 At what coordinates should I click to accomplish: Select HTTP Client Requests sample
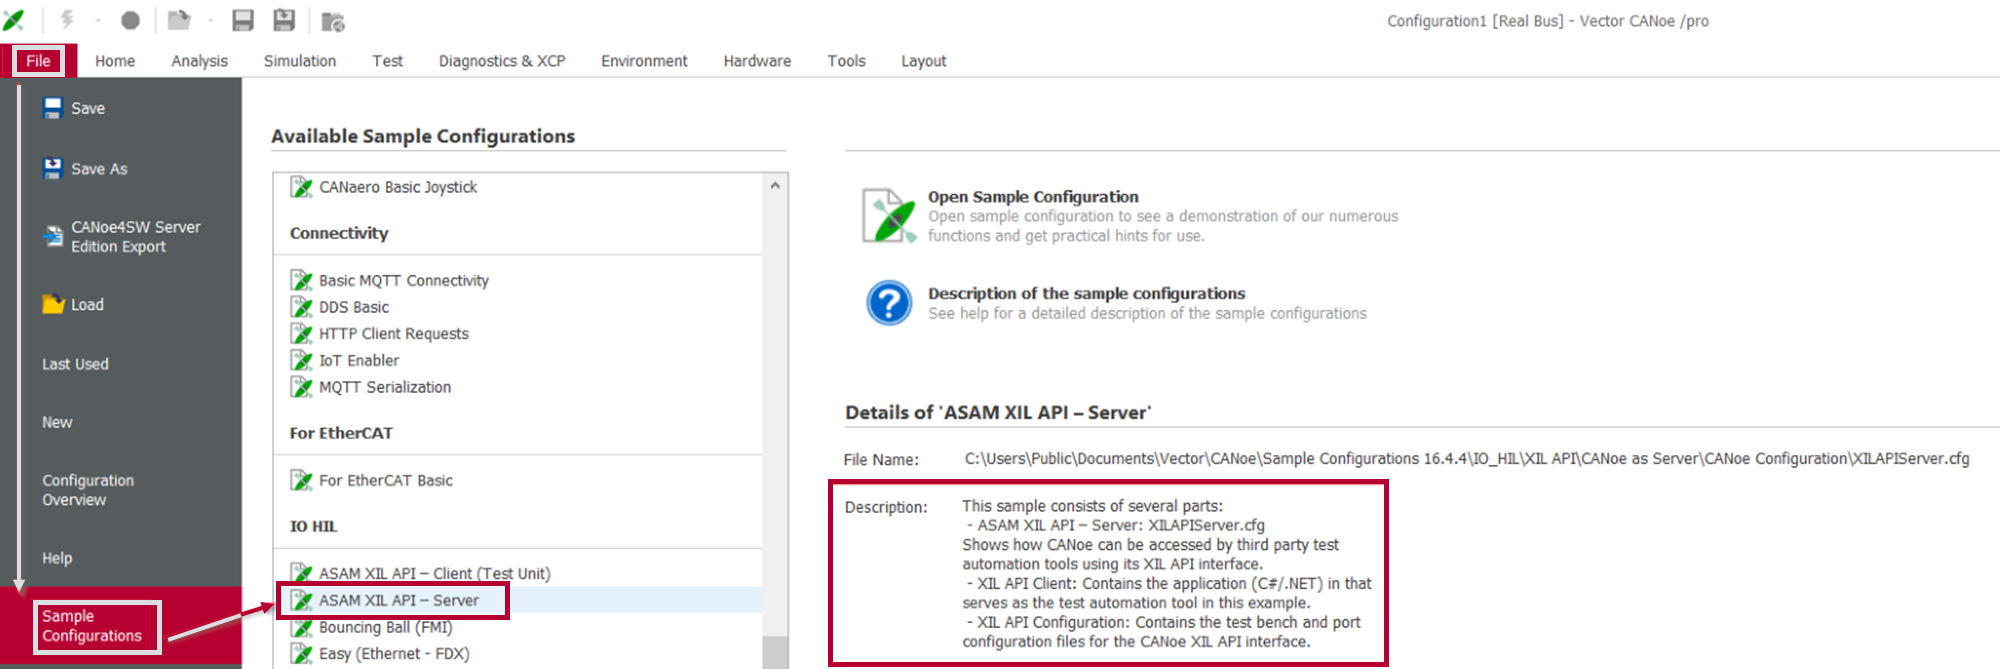coord(394,334)
